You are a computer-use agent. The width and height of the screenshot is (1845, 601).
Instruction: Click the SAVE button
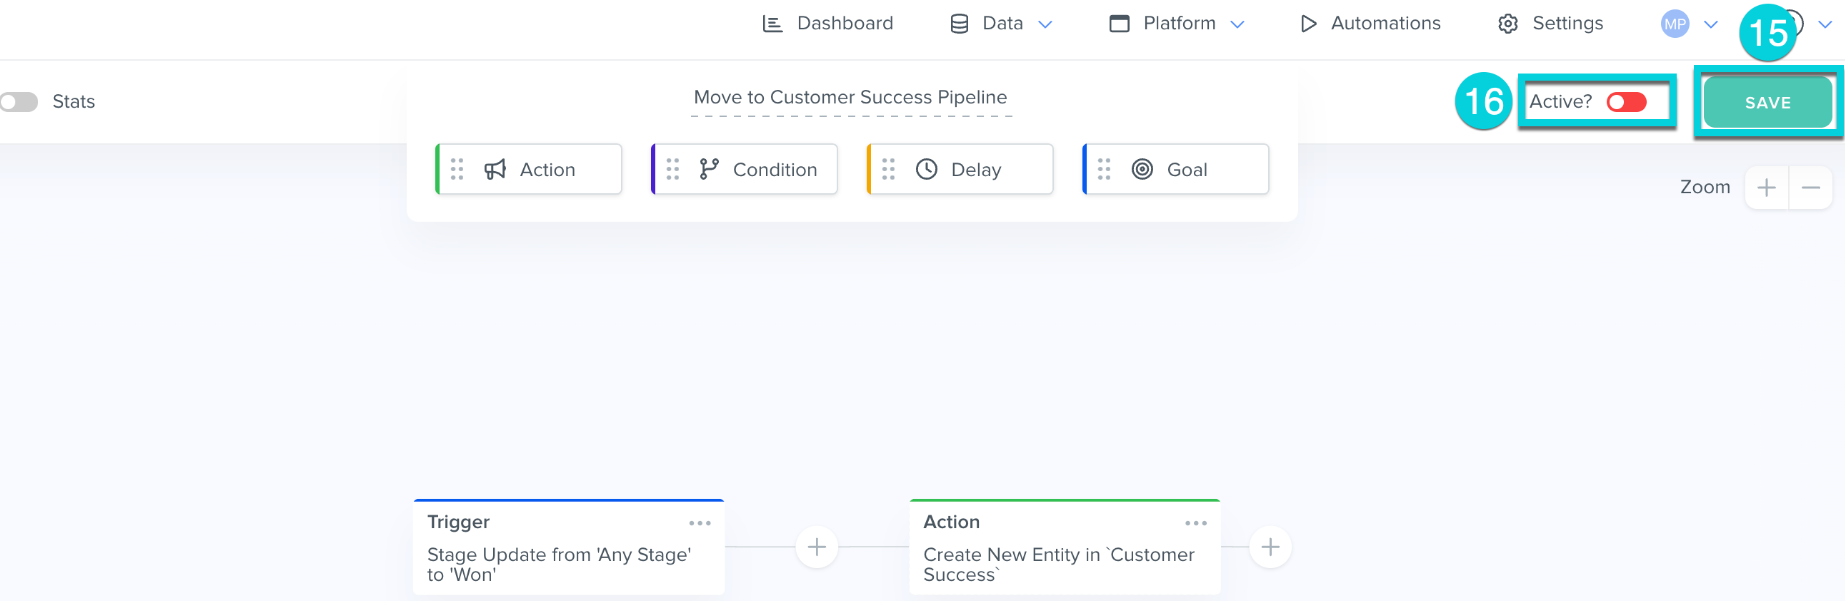pyautogui.click(x=1767, y=103)
